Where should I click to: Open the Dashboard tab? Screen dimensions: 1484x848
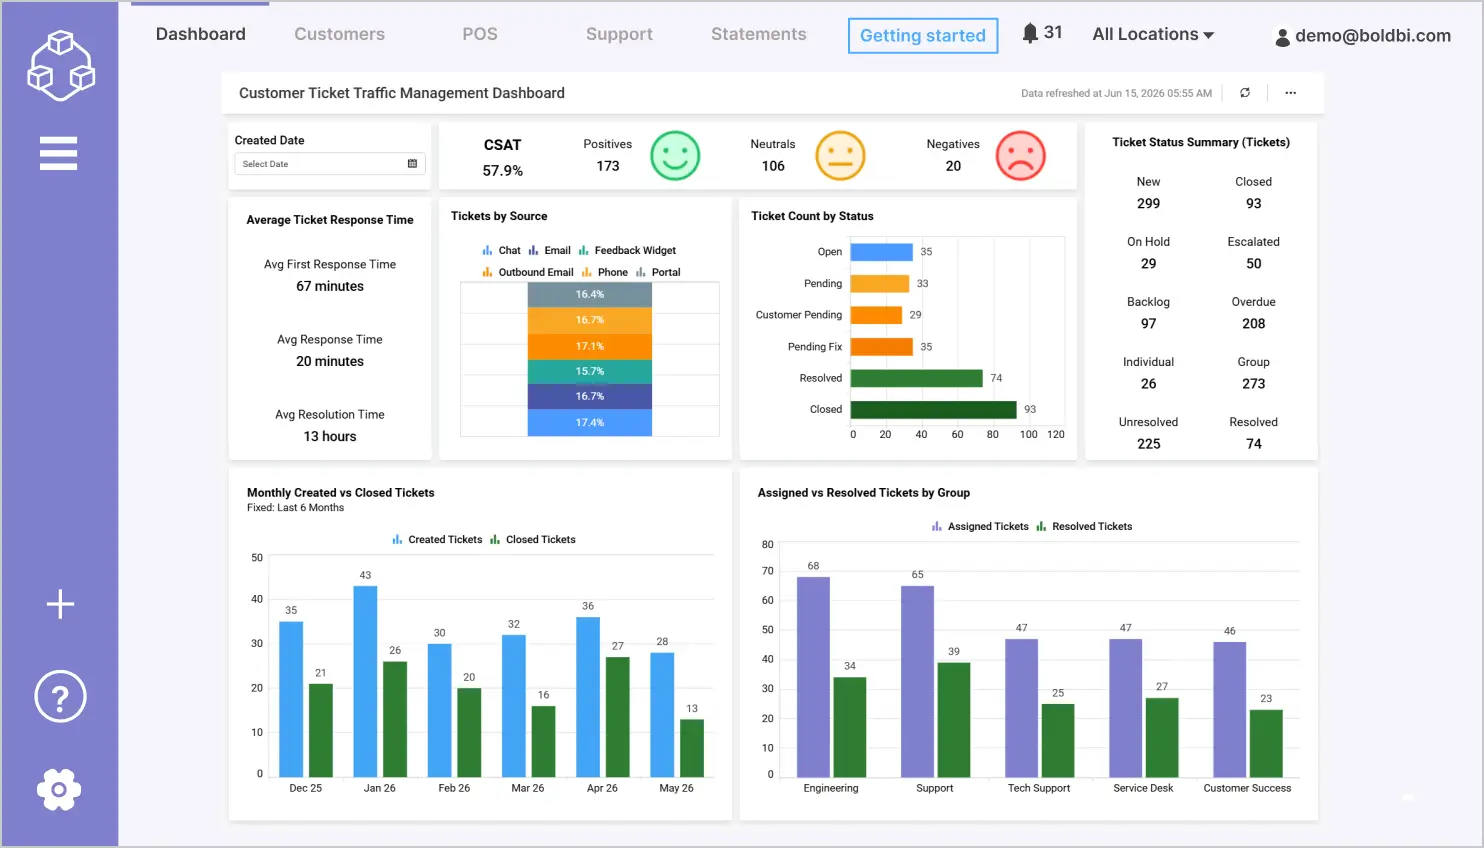pyautogui.click(x=200, y=34)
